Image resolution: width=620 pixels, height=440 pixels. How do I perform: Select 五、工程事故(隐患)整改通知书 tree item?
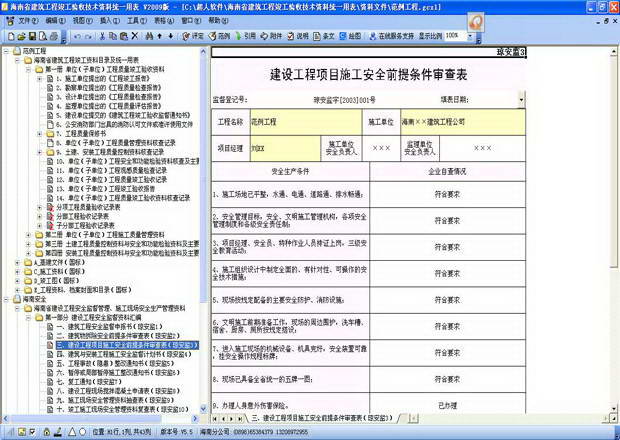(x=115, y=363)
